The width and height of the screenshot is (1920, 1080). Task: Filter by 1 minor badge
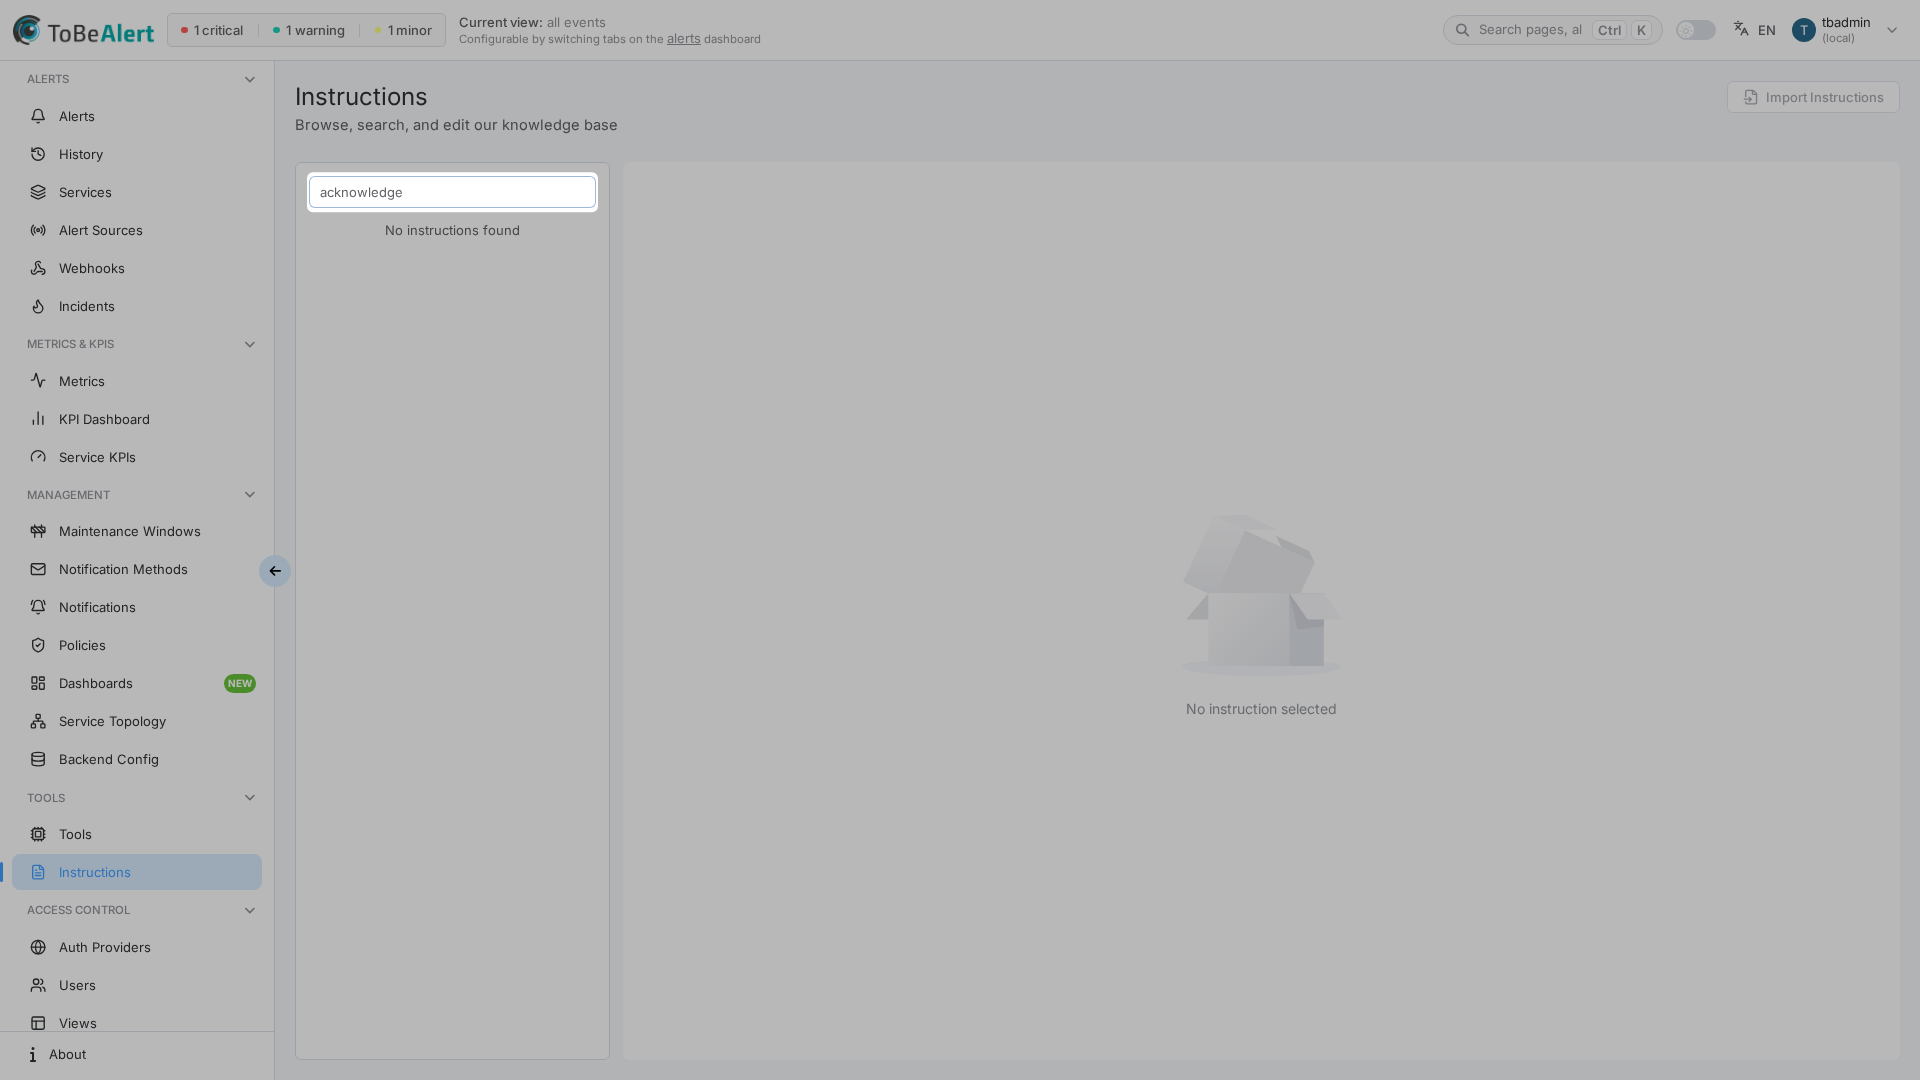(x=403, y=30)
